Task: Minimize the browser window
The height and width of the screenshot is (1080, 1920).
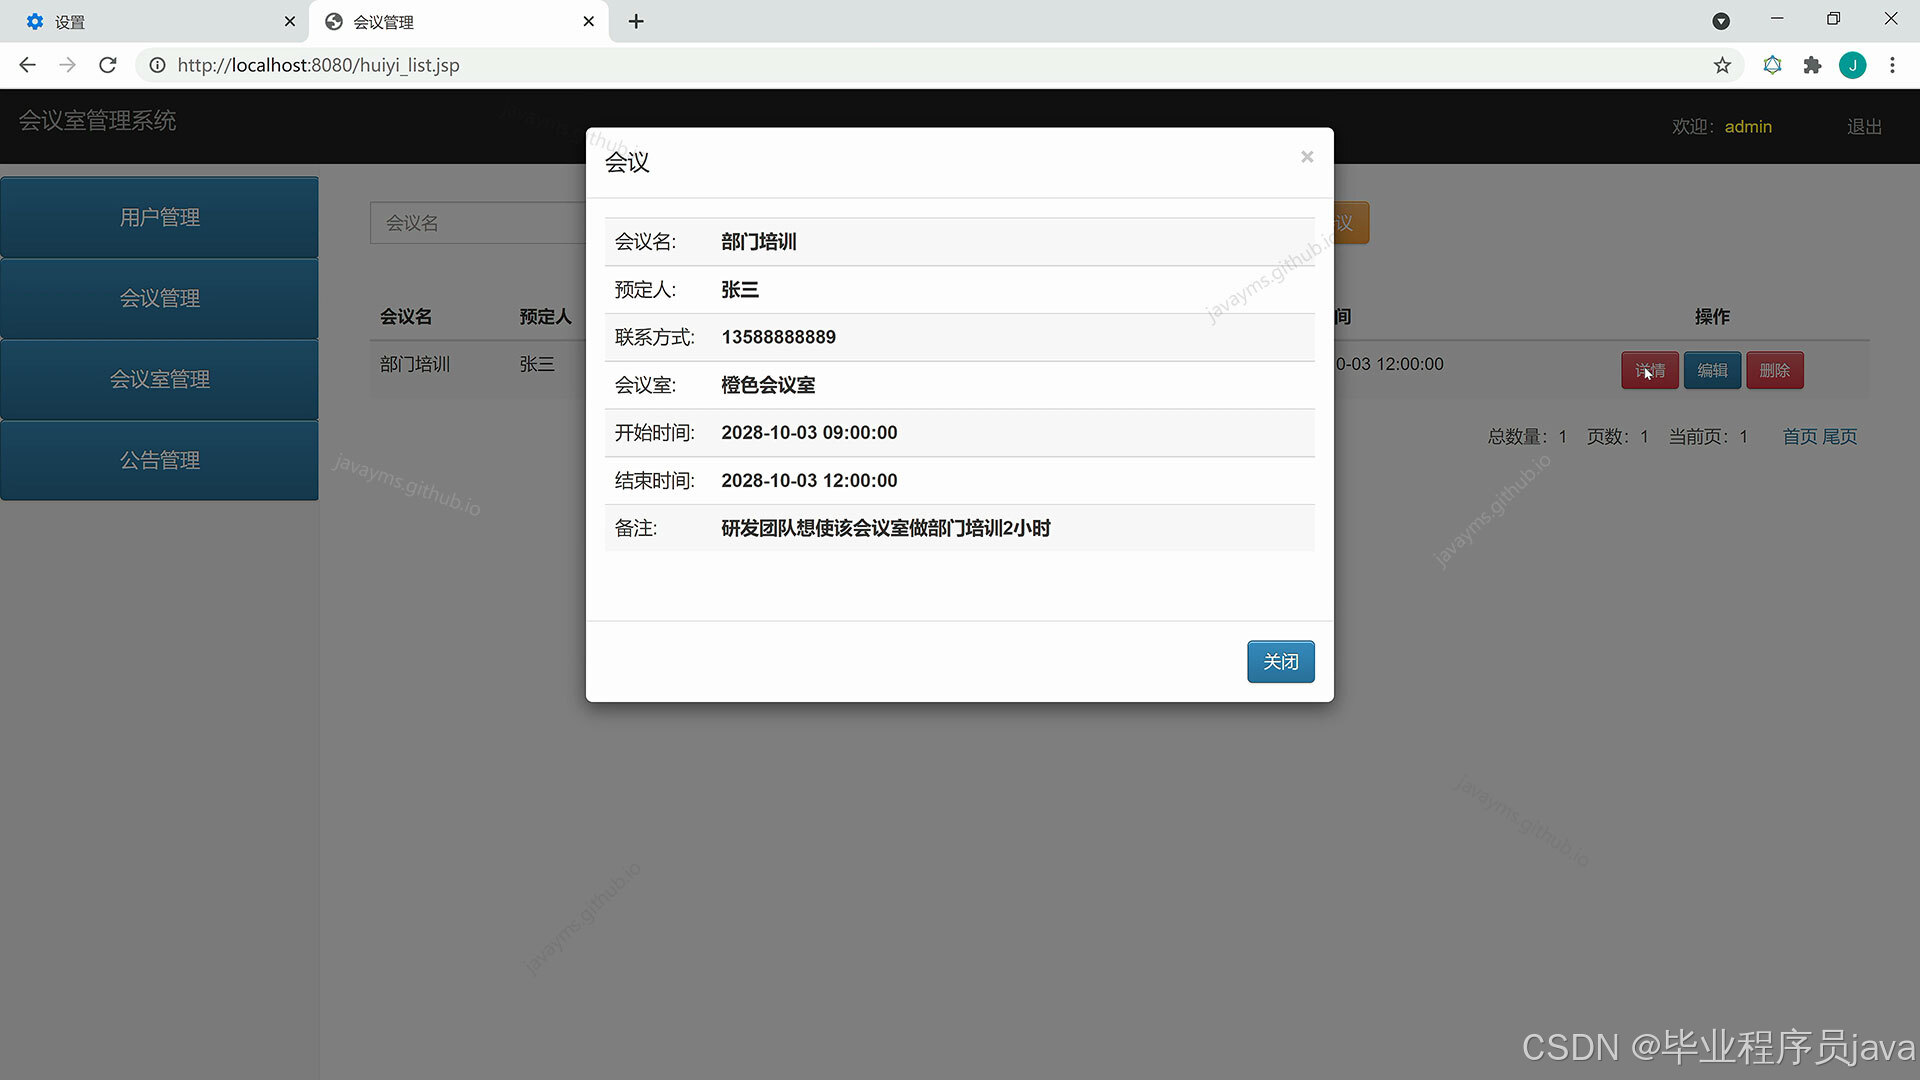Action: pyautogui.click(x=1777, y=19)
